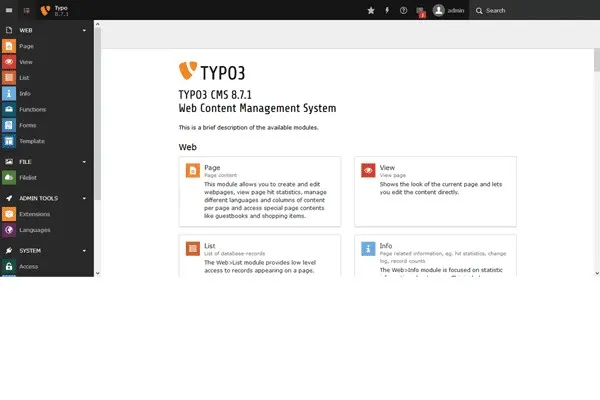Open the flush cache lightning icon
Screen dimensions: 600x400
pyautogui.click(x=387, y=10)
